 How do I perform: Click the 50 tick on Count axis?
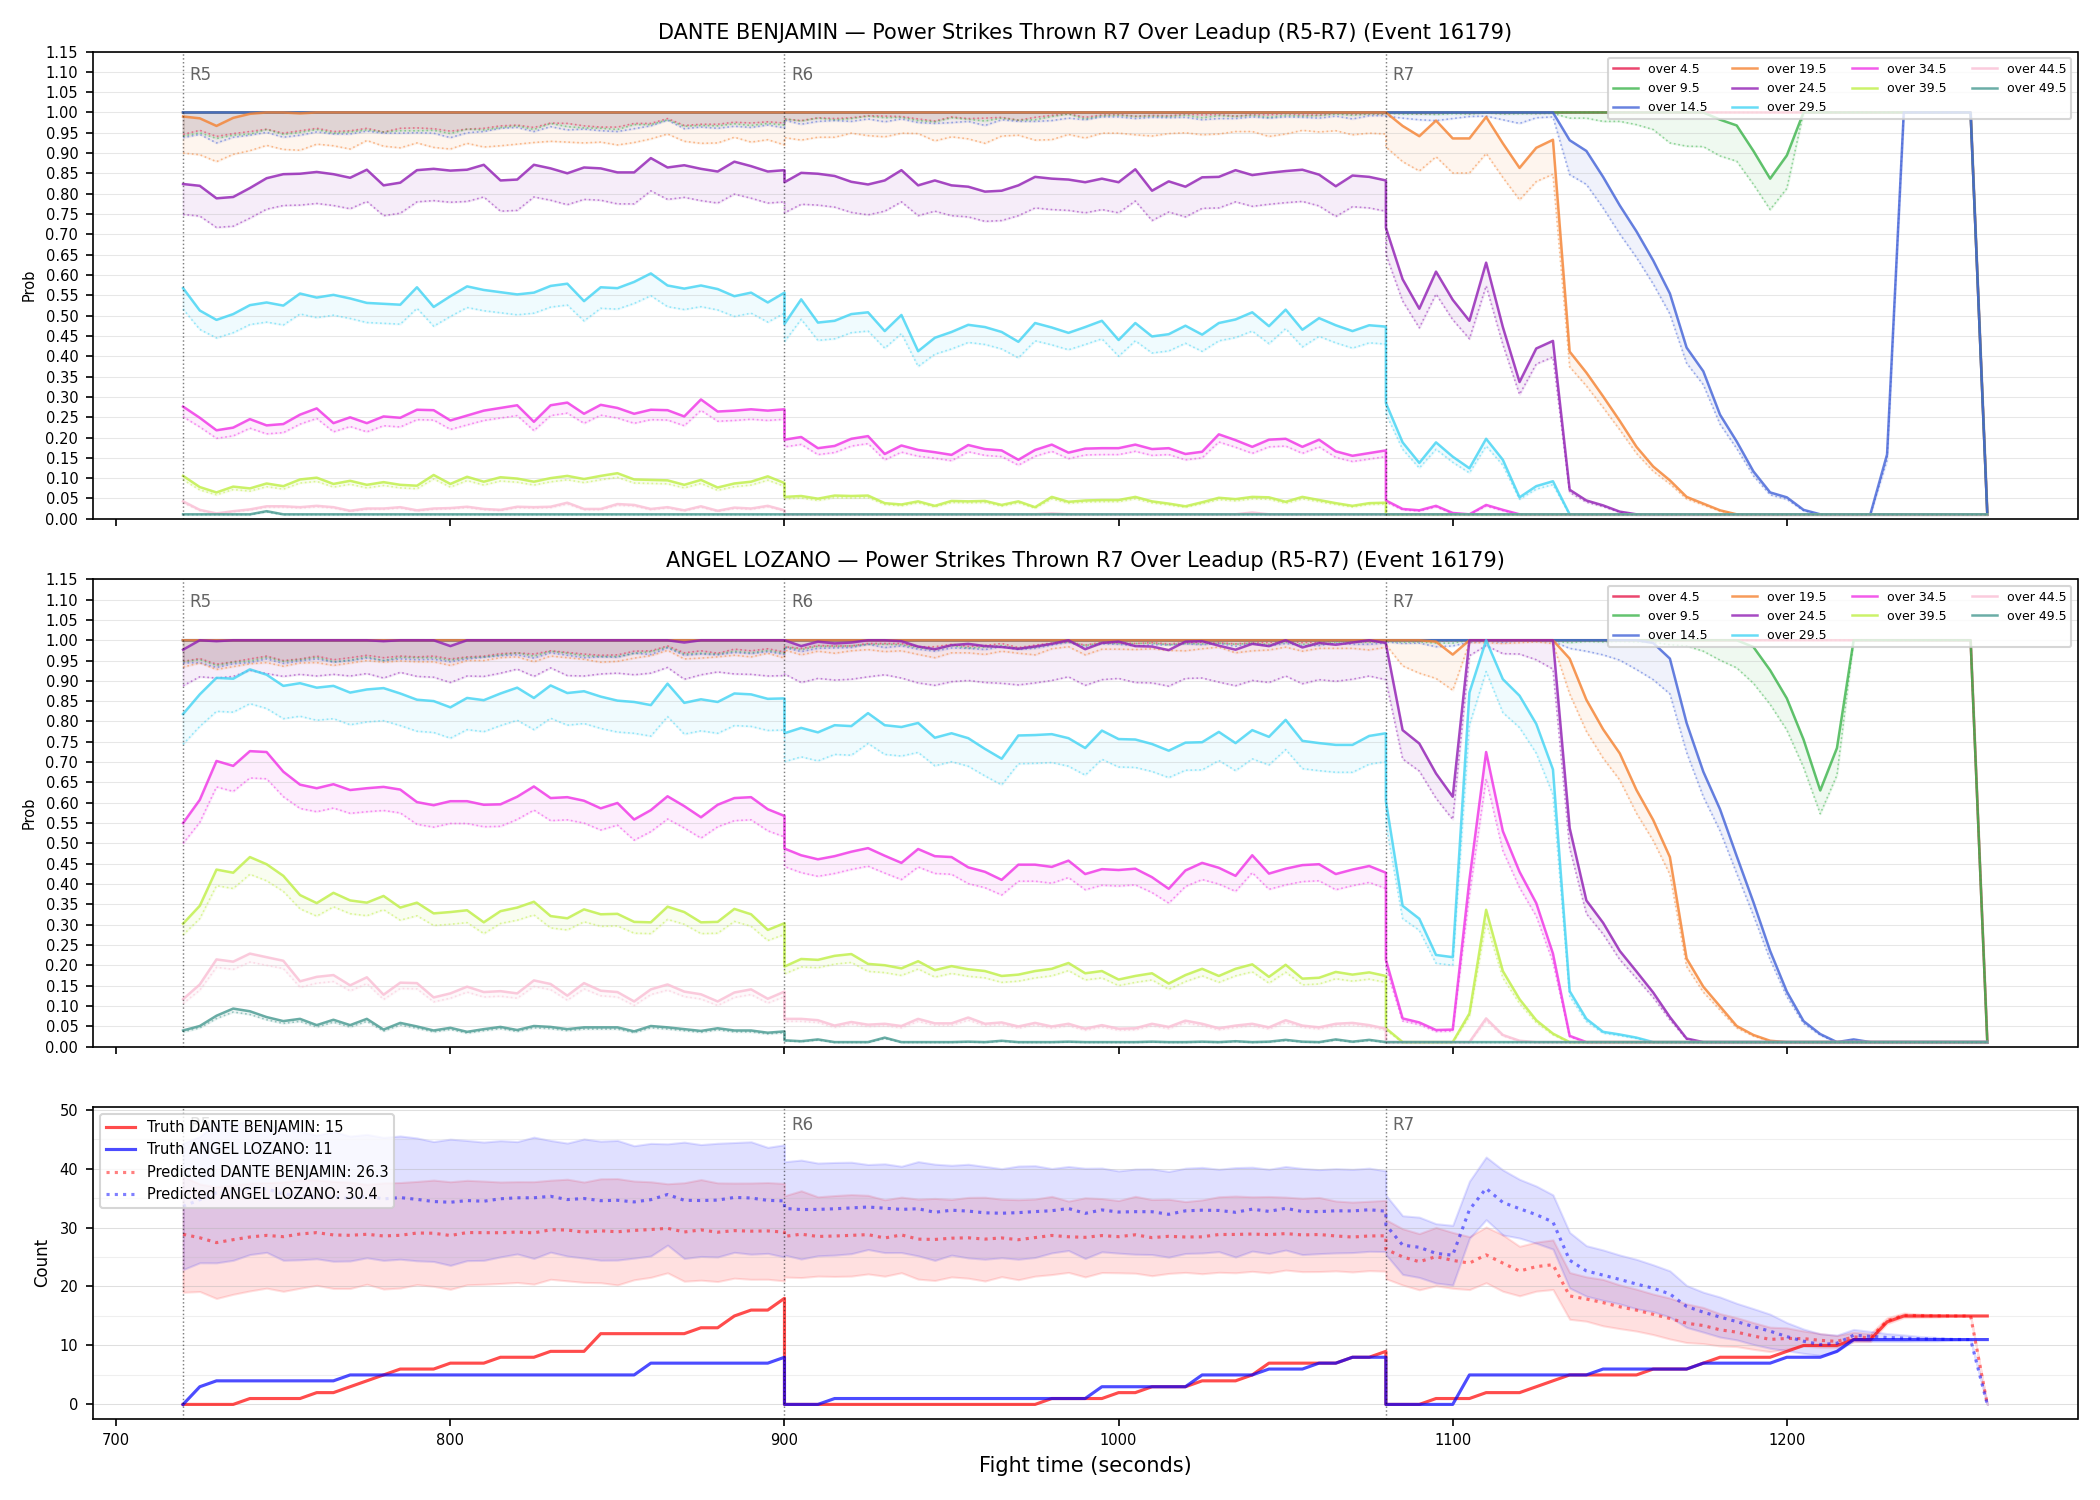[69, 1111]
